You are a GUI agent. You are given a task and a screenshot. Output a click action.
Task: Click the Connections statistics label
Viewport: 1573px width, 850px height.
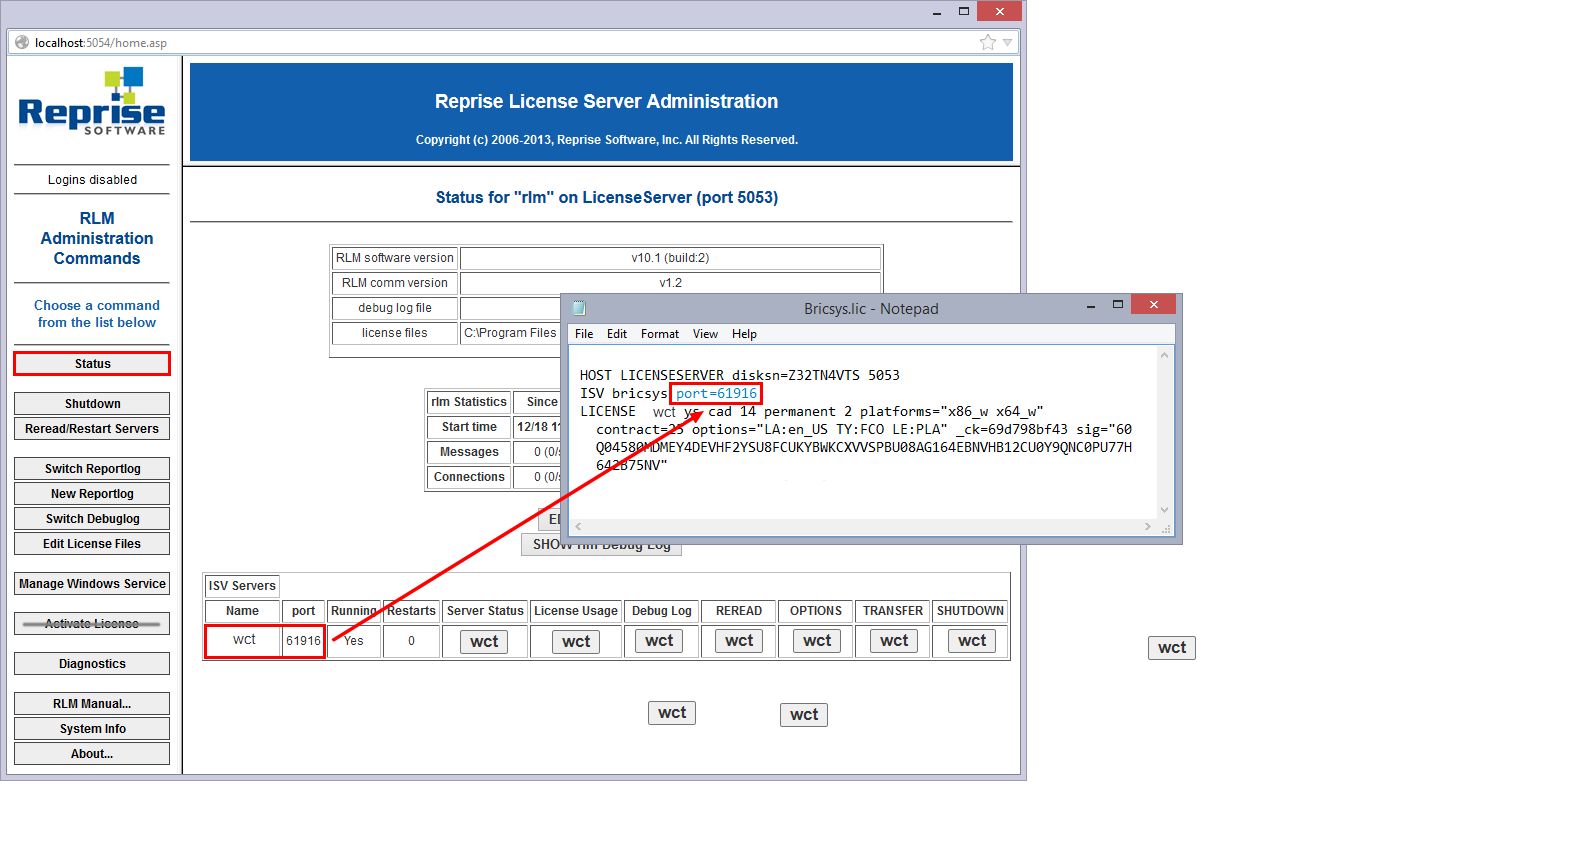469,477
